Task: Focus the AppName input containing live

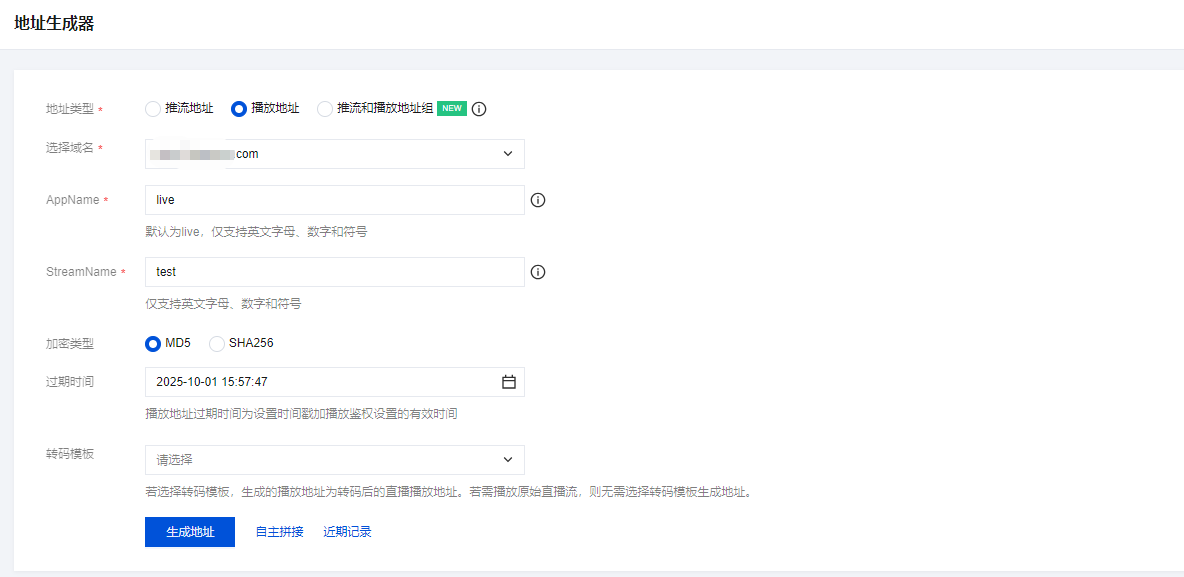Action: click(x=334, y=200)
